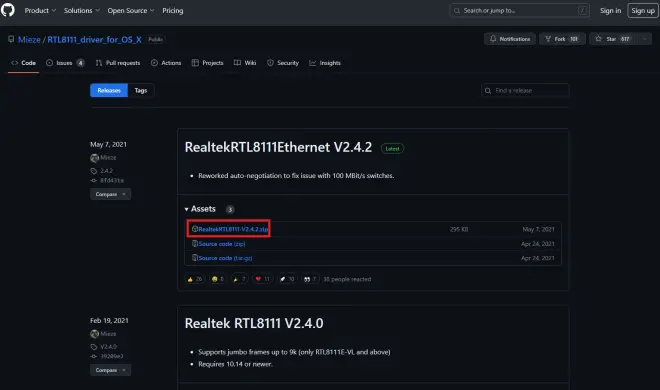Screen dimensions: 660x390
Task: Expand the Solutions menu
Action: coord(82,11)
